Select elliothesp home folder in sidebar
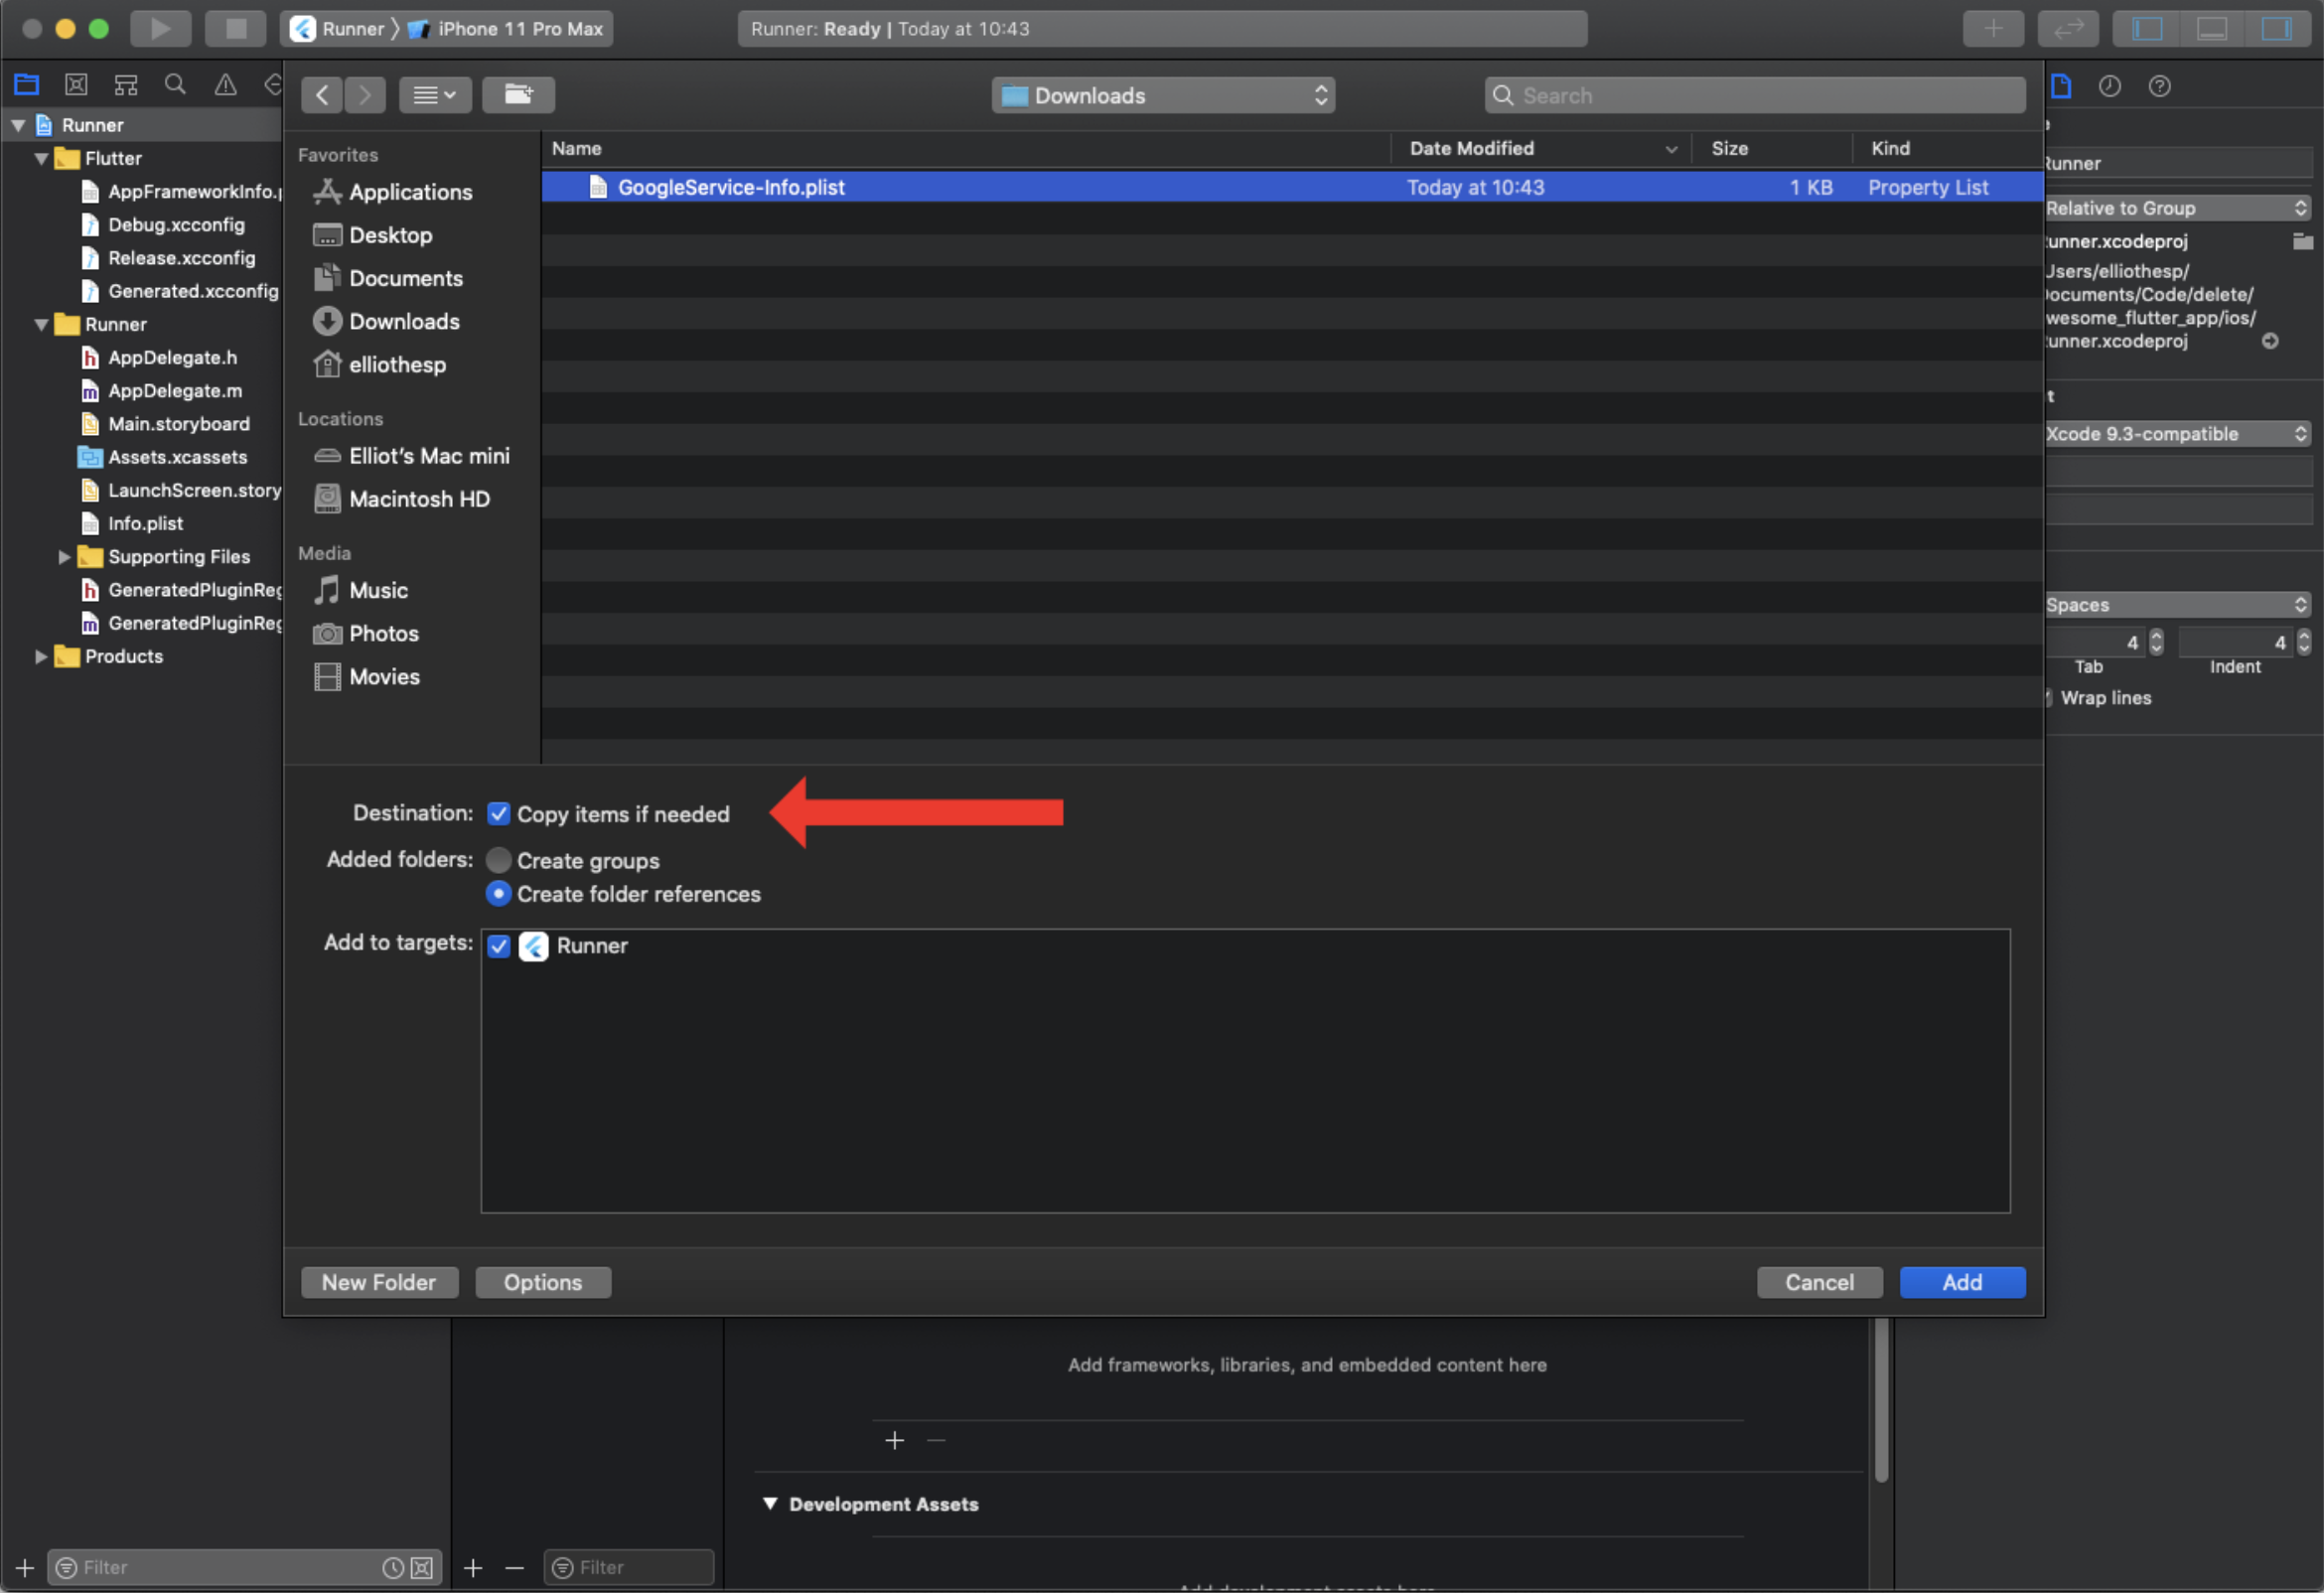Viewport: 2324px width, 1593px height. click(x=380, y=364)
